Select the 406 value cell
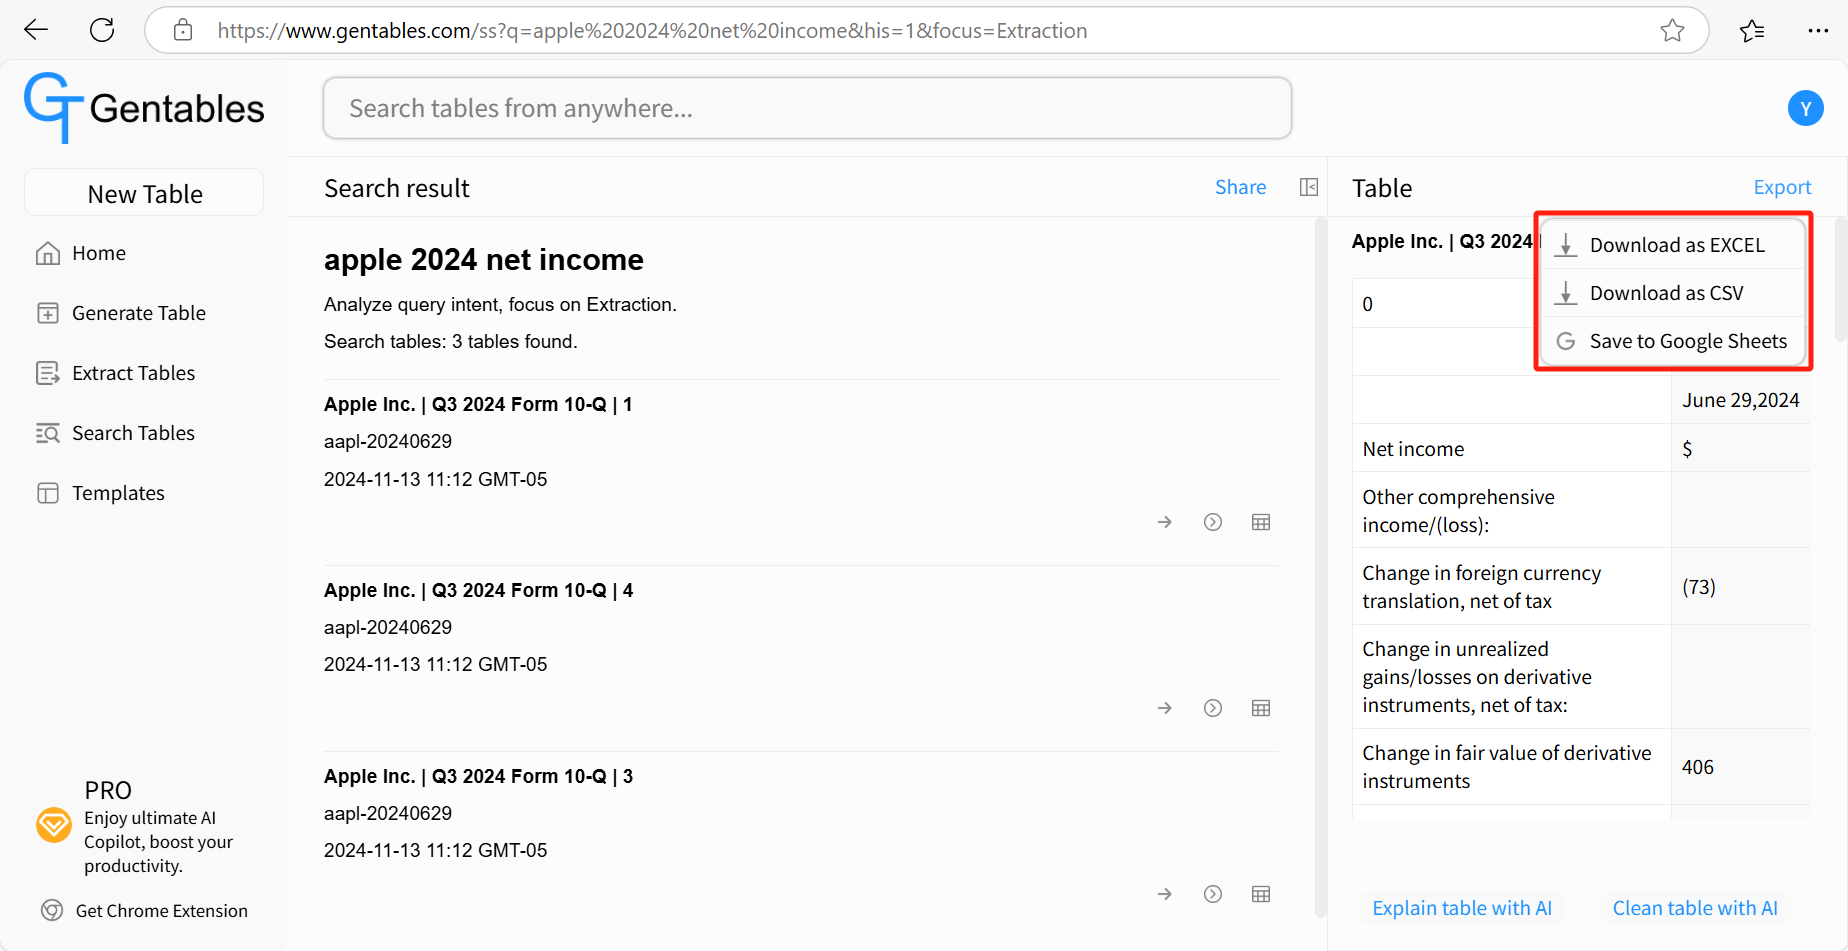Viewport: 1848px width, 951px height. pyautogui.click(x=1740, y=767)
